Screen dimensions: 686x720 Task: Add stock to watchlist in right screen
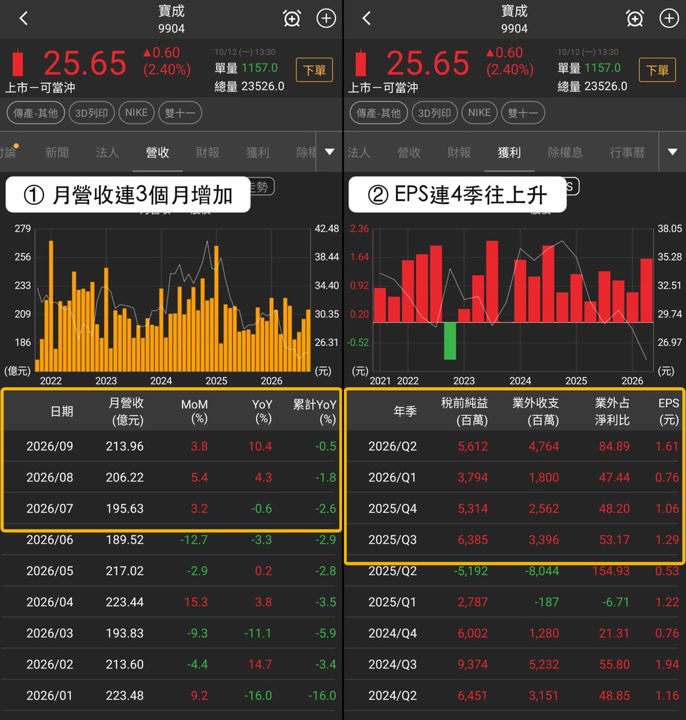[669, 19]
